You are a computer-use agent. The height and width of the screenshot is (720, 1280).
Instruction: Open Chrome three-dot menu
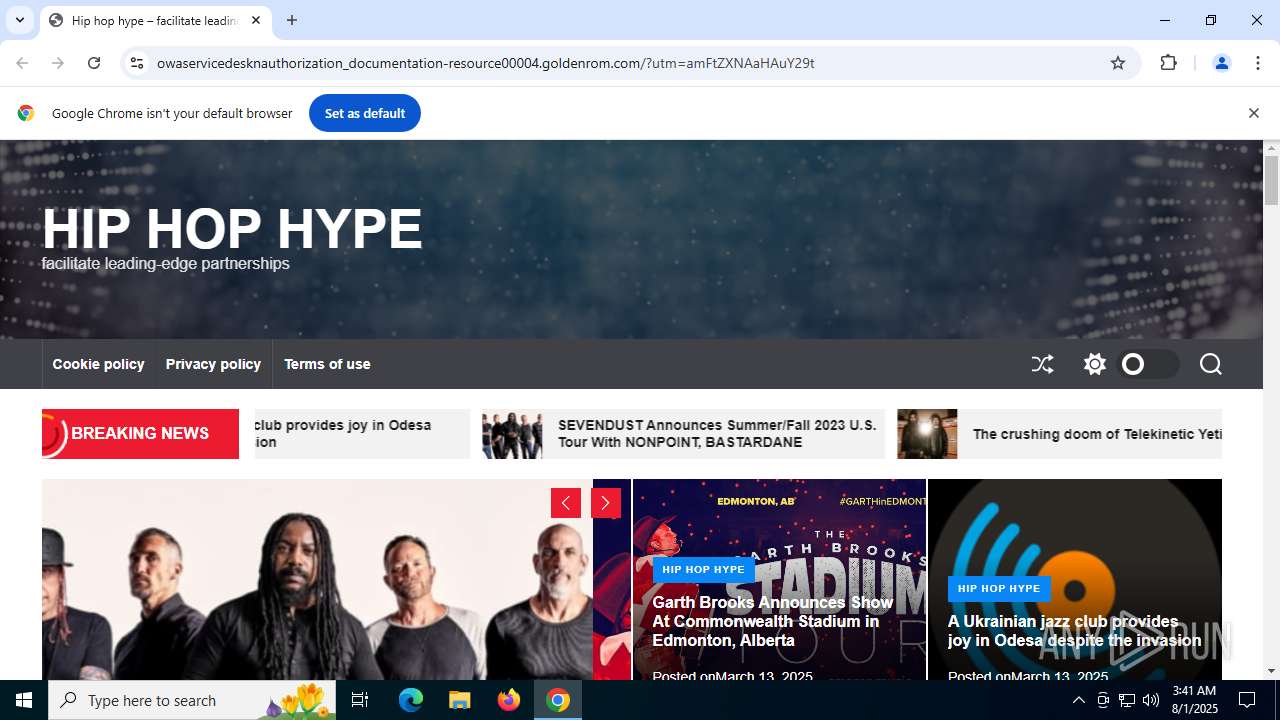click(1258, 63)
